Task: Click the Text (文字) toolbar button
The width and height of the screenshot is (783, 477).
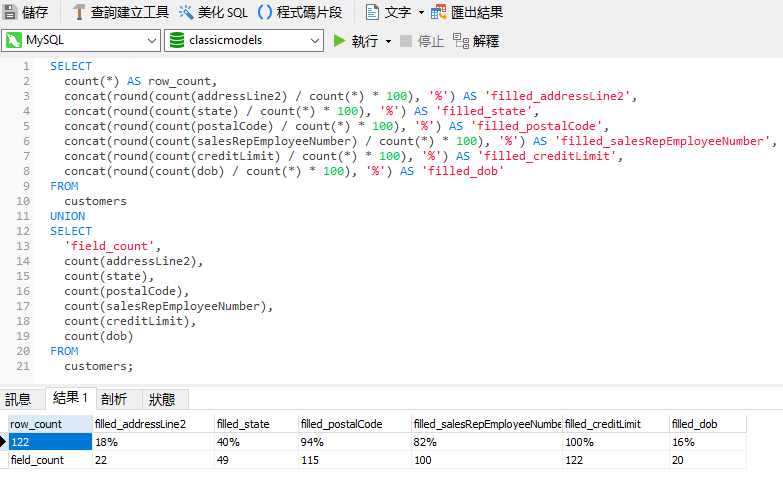Action: pos(388,12)
